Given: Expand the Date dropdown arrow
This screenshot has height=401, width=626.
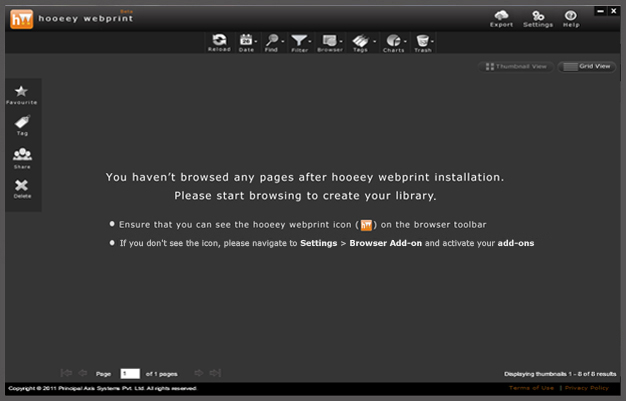Looking at the screenshot, I should pyautogui.click(x=256, y=41).
